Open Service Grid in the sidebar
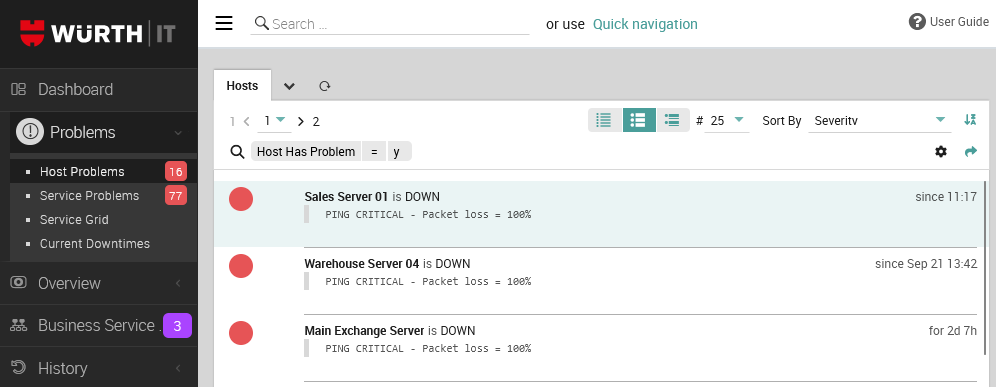Viewport: 996px width, 387px height. 74,219
